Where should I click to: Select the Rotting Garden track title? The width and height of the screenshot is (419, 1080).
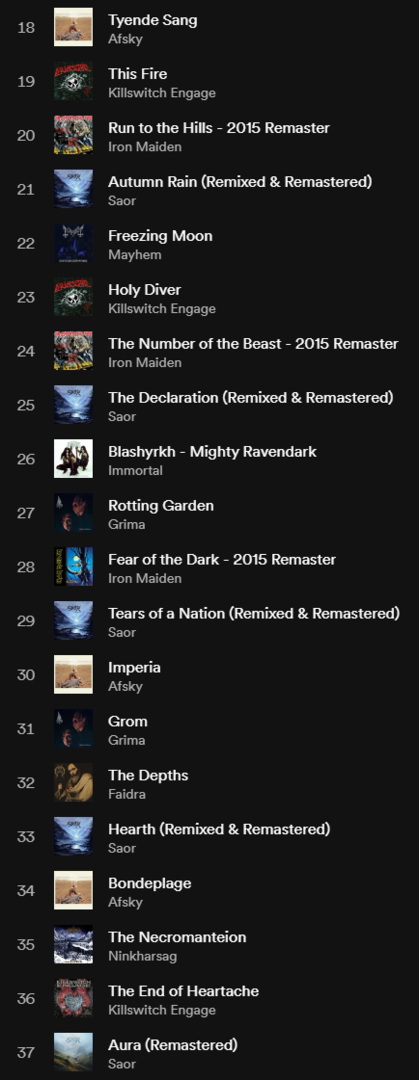click(x=161, y=505)
